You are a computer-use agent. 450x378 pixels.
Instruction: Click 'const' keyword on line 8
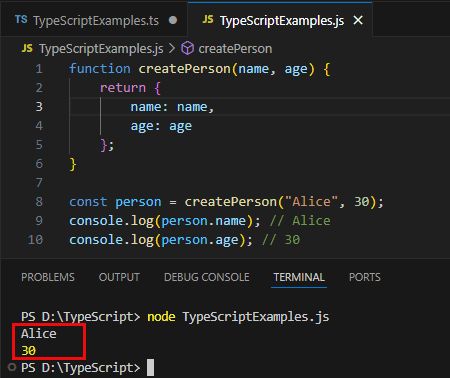88,202
